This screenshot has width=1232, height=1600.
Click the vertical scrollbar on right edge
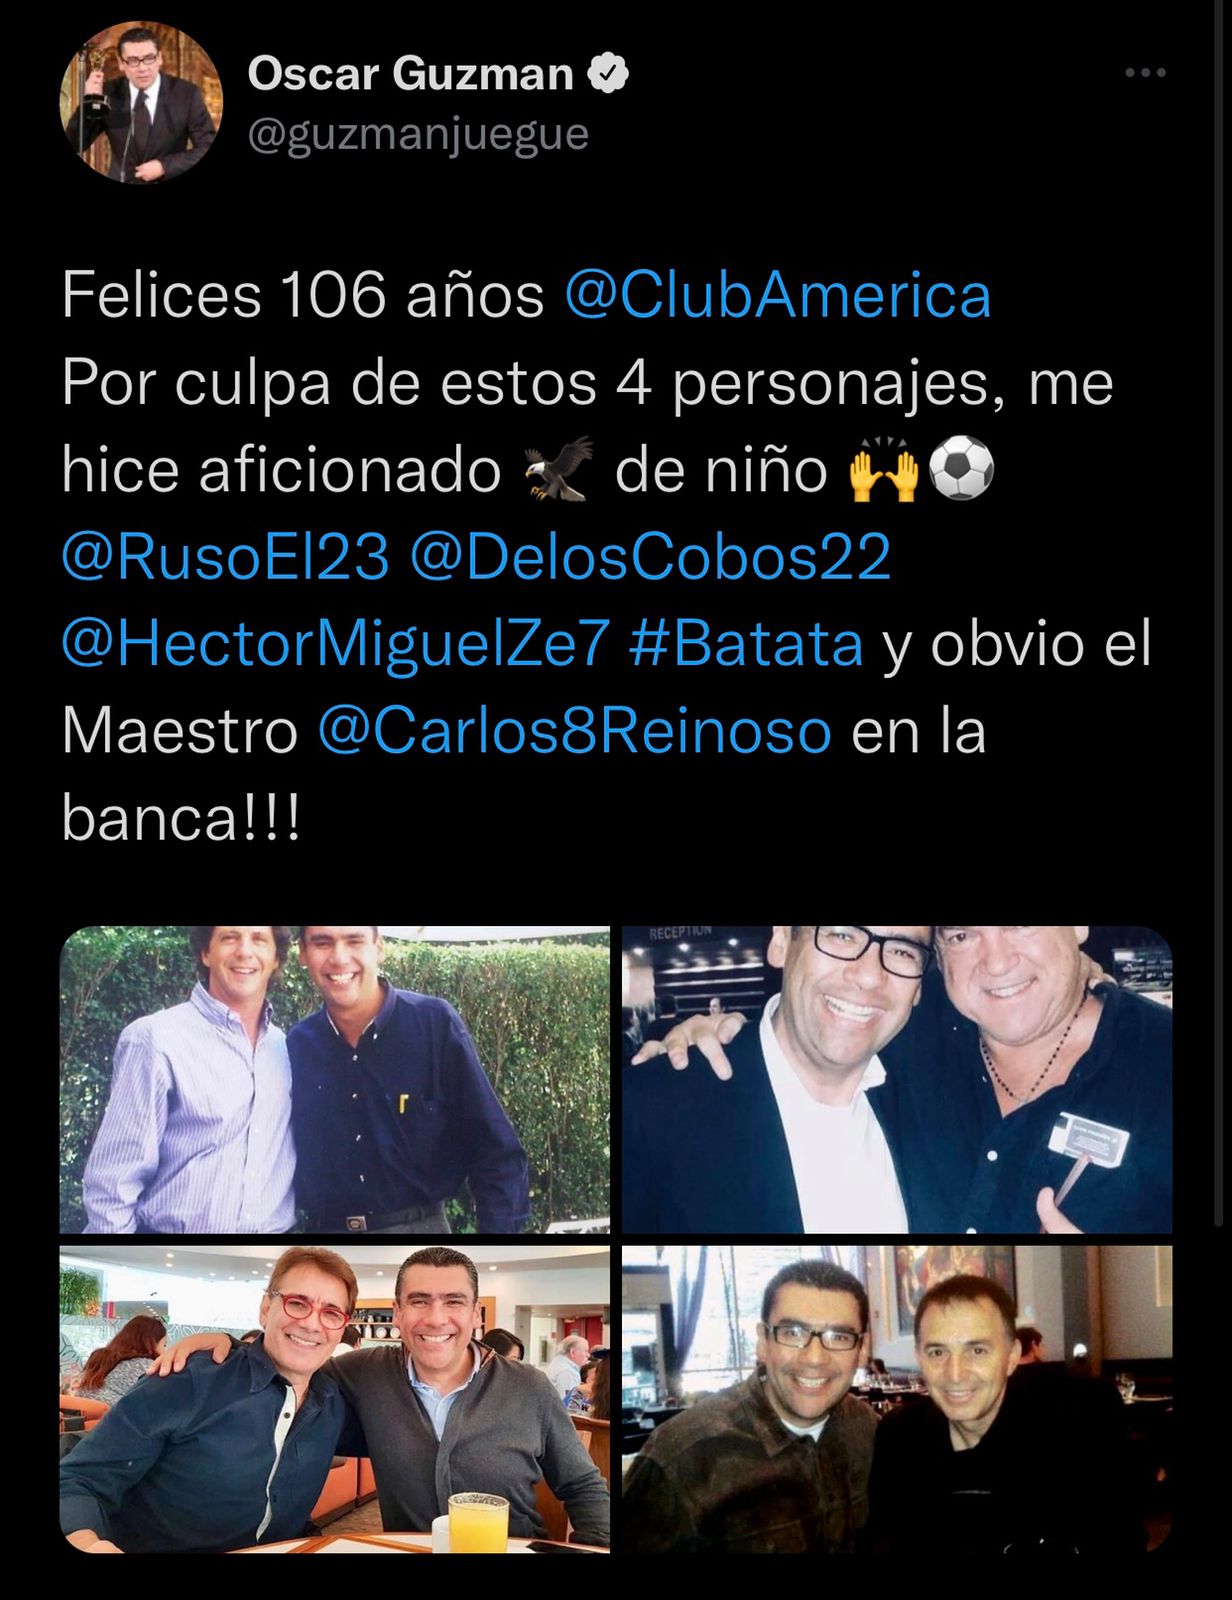point(1218,620)
